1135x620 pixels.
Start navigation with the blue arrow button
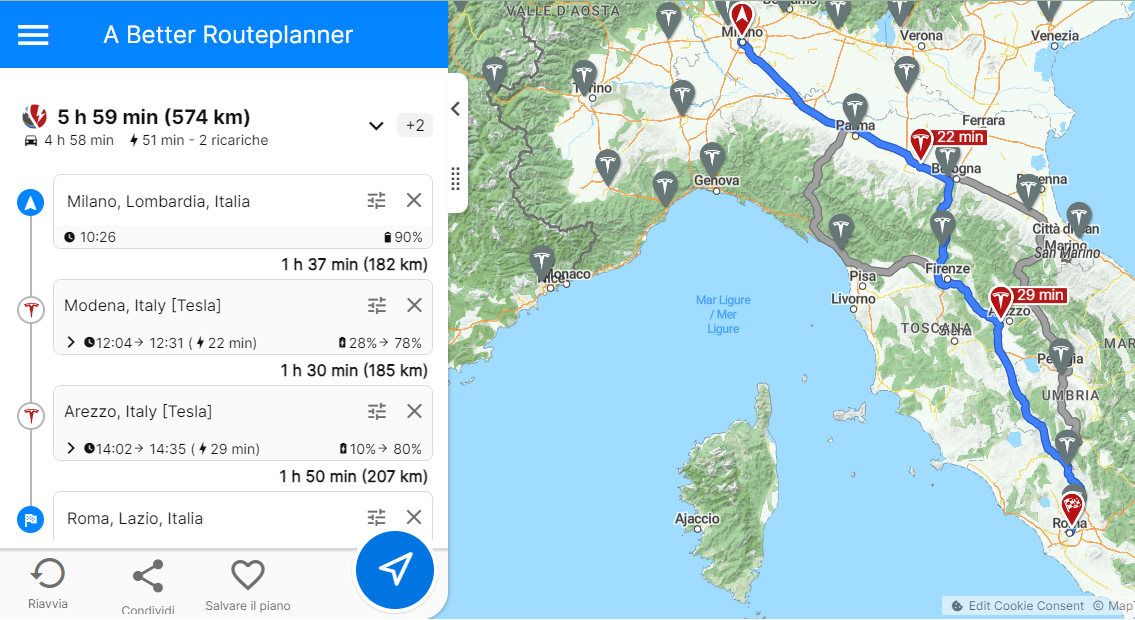coord(394,570)
